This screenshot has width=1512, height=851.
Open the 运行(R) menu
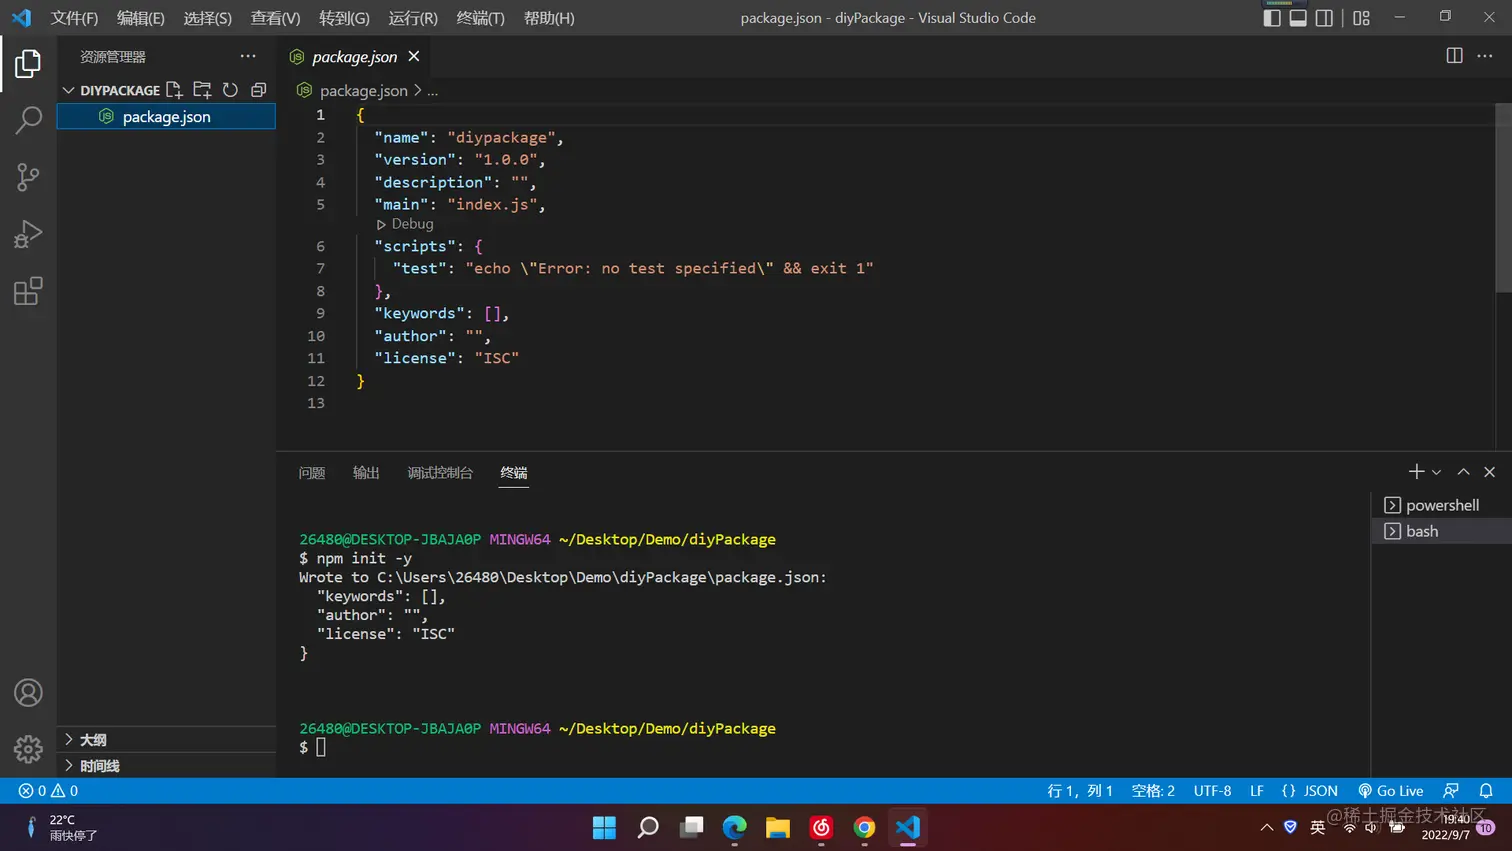tap(412, 18)
